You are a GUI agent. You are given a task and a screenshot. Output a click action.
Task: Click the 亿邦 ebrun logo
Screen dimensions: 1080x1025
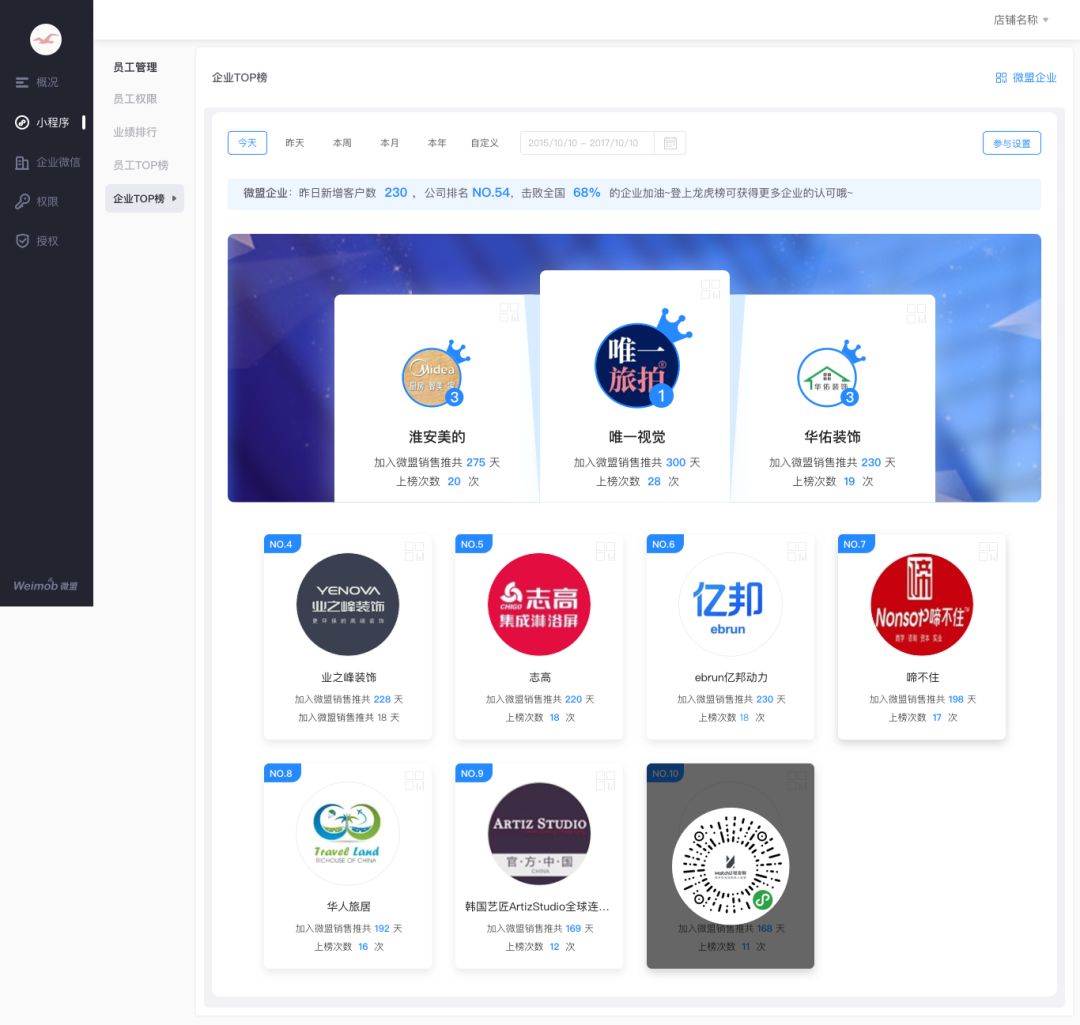(730, 604)
